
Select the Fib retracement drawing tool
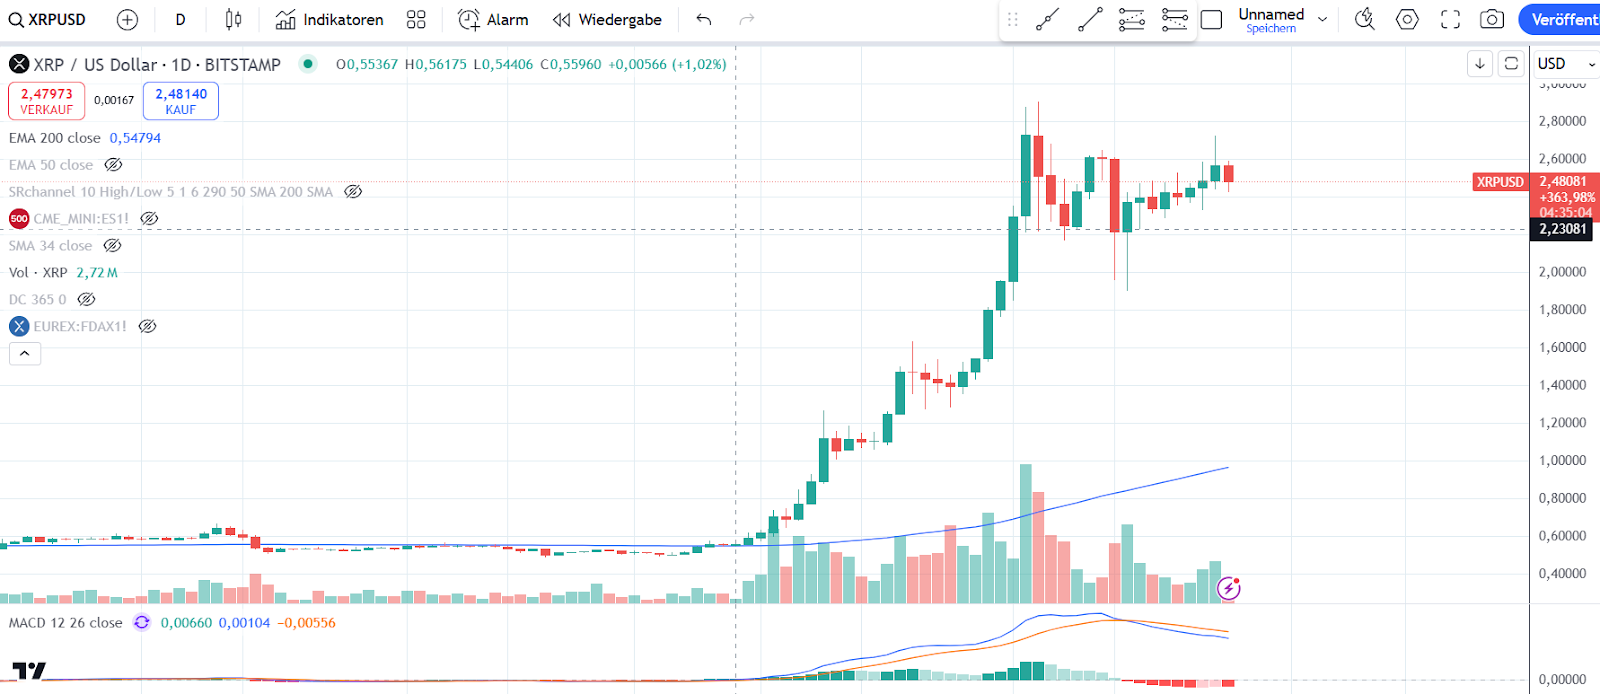pyautogui.click(x=1132, y=19)
